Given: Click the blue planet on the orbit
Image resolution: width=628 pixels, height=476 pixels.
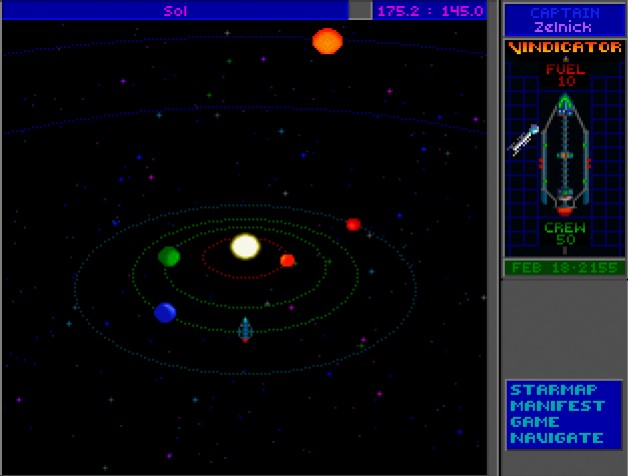Looking at the screenshot, I should coord(165,313).
